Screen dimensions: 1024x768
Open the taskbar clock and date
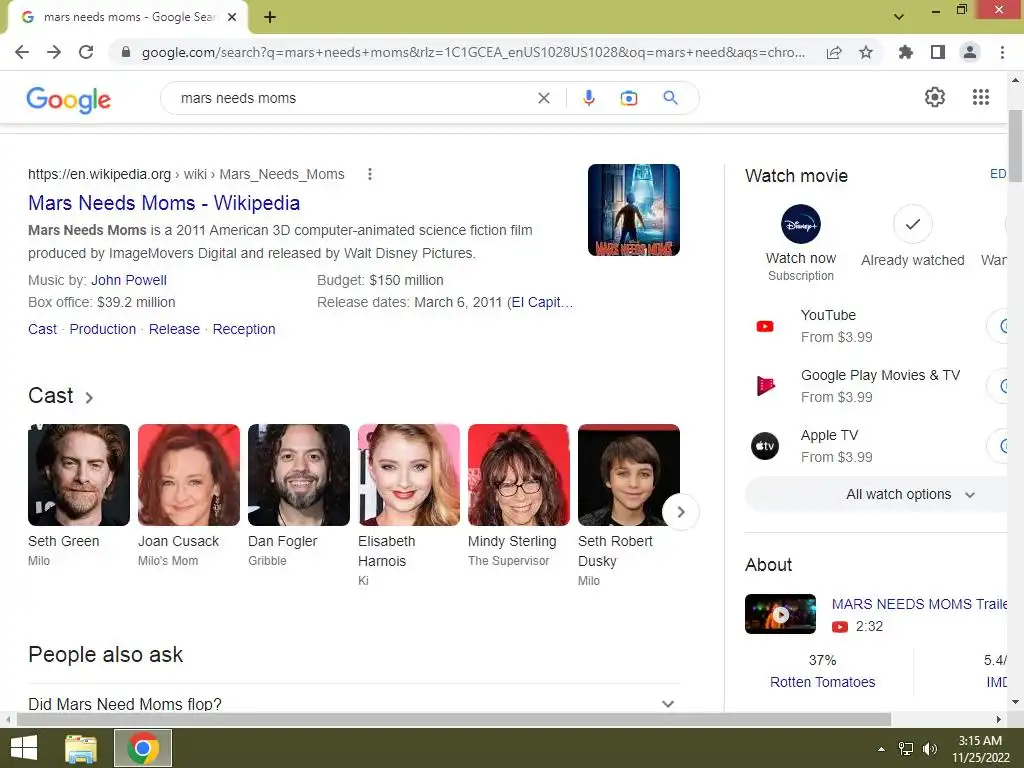[x=980, y=748]
